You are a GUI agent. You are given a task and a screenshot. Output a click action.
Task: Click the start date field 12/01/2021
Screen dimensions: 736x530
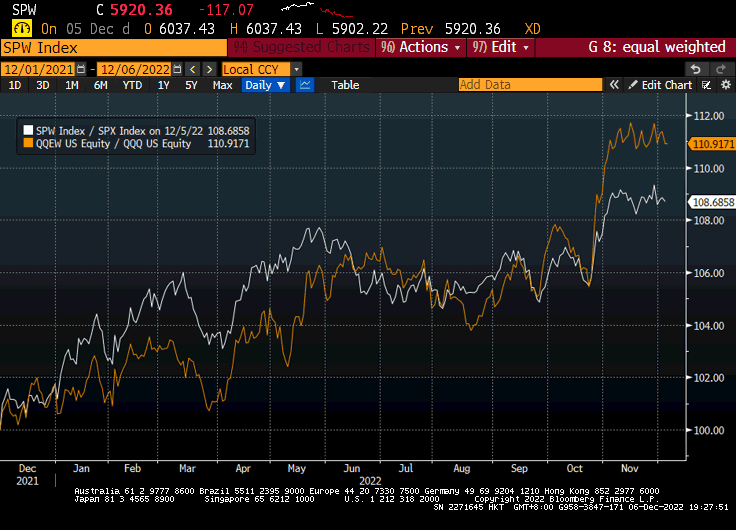(38, 69)
